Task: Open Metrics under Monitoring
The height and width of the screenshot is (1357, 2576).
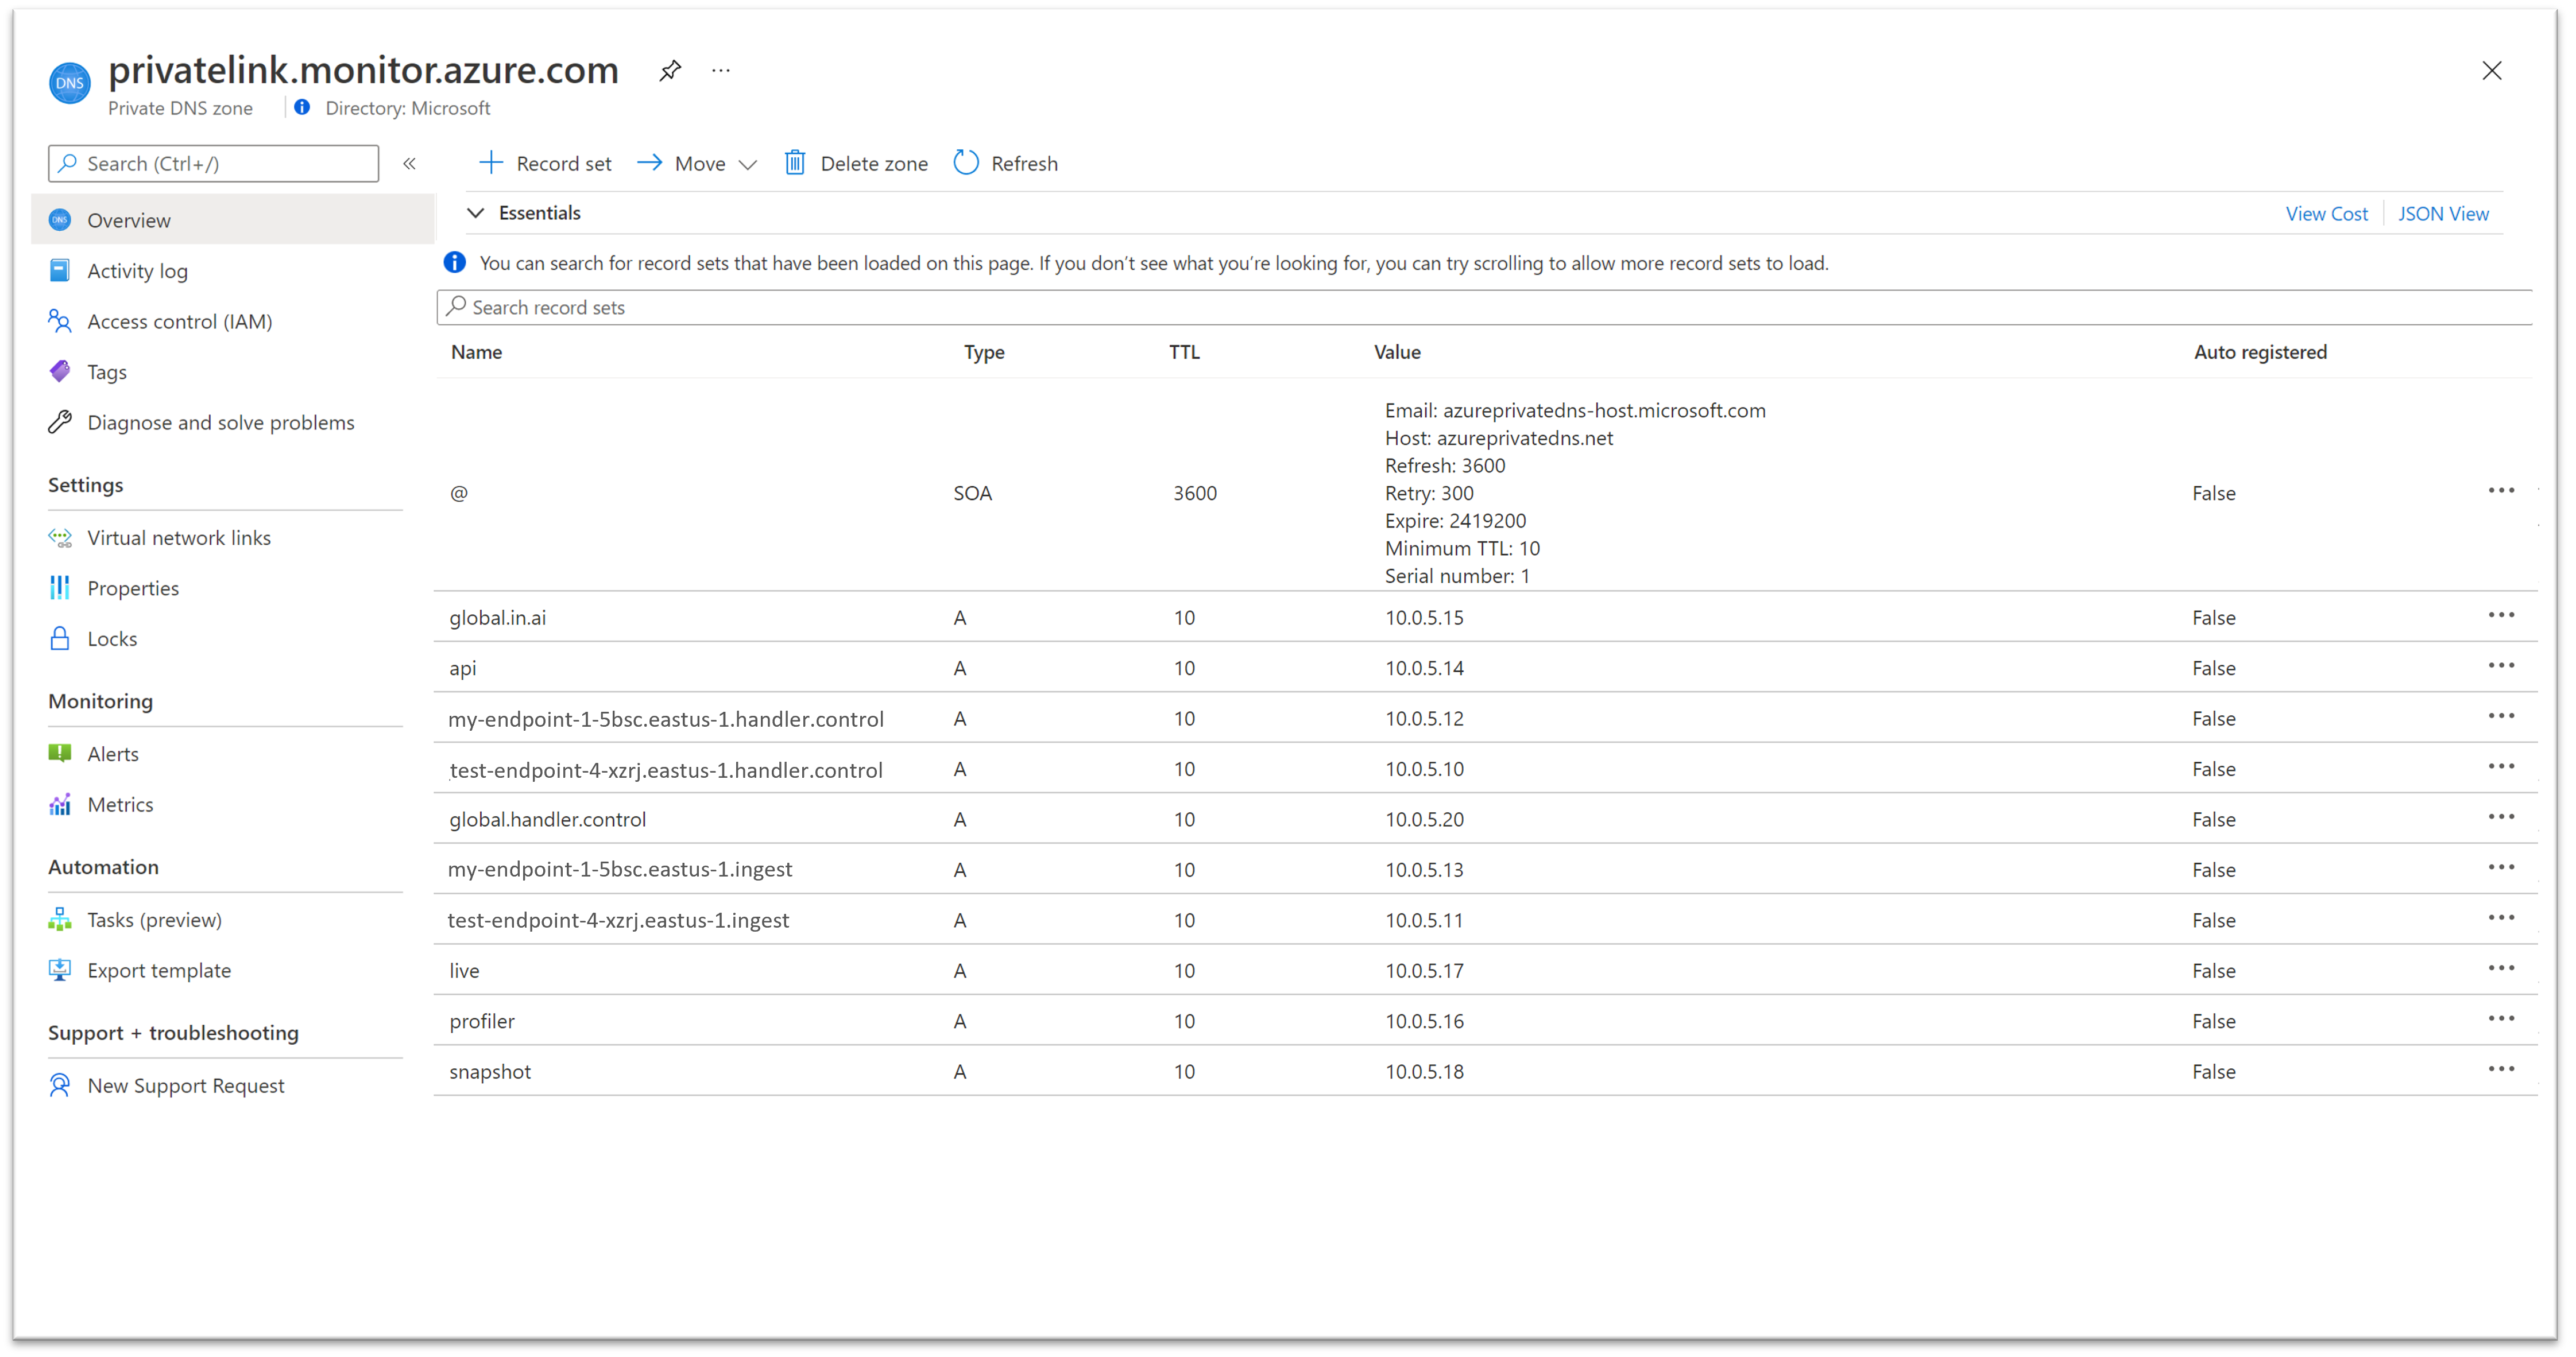Action: coord(120,804)
